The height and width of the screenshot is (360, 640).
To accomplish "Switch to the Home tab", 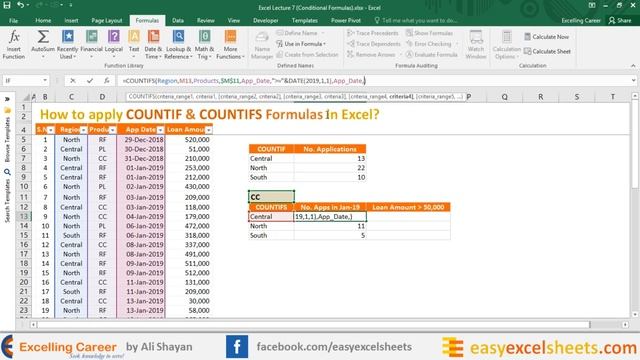I will [43, 20].
